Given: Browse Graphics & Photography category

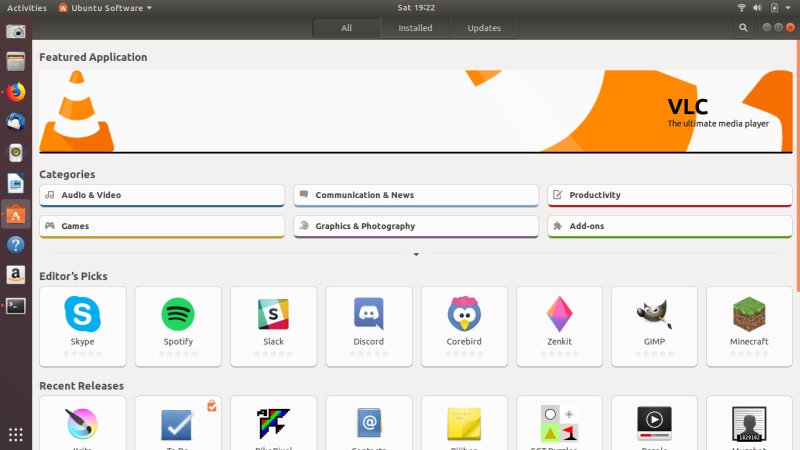Looking at the screenshot, I should pos(416,227).
